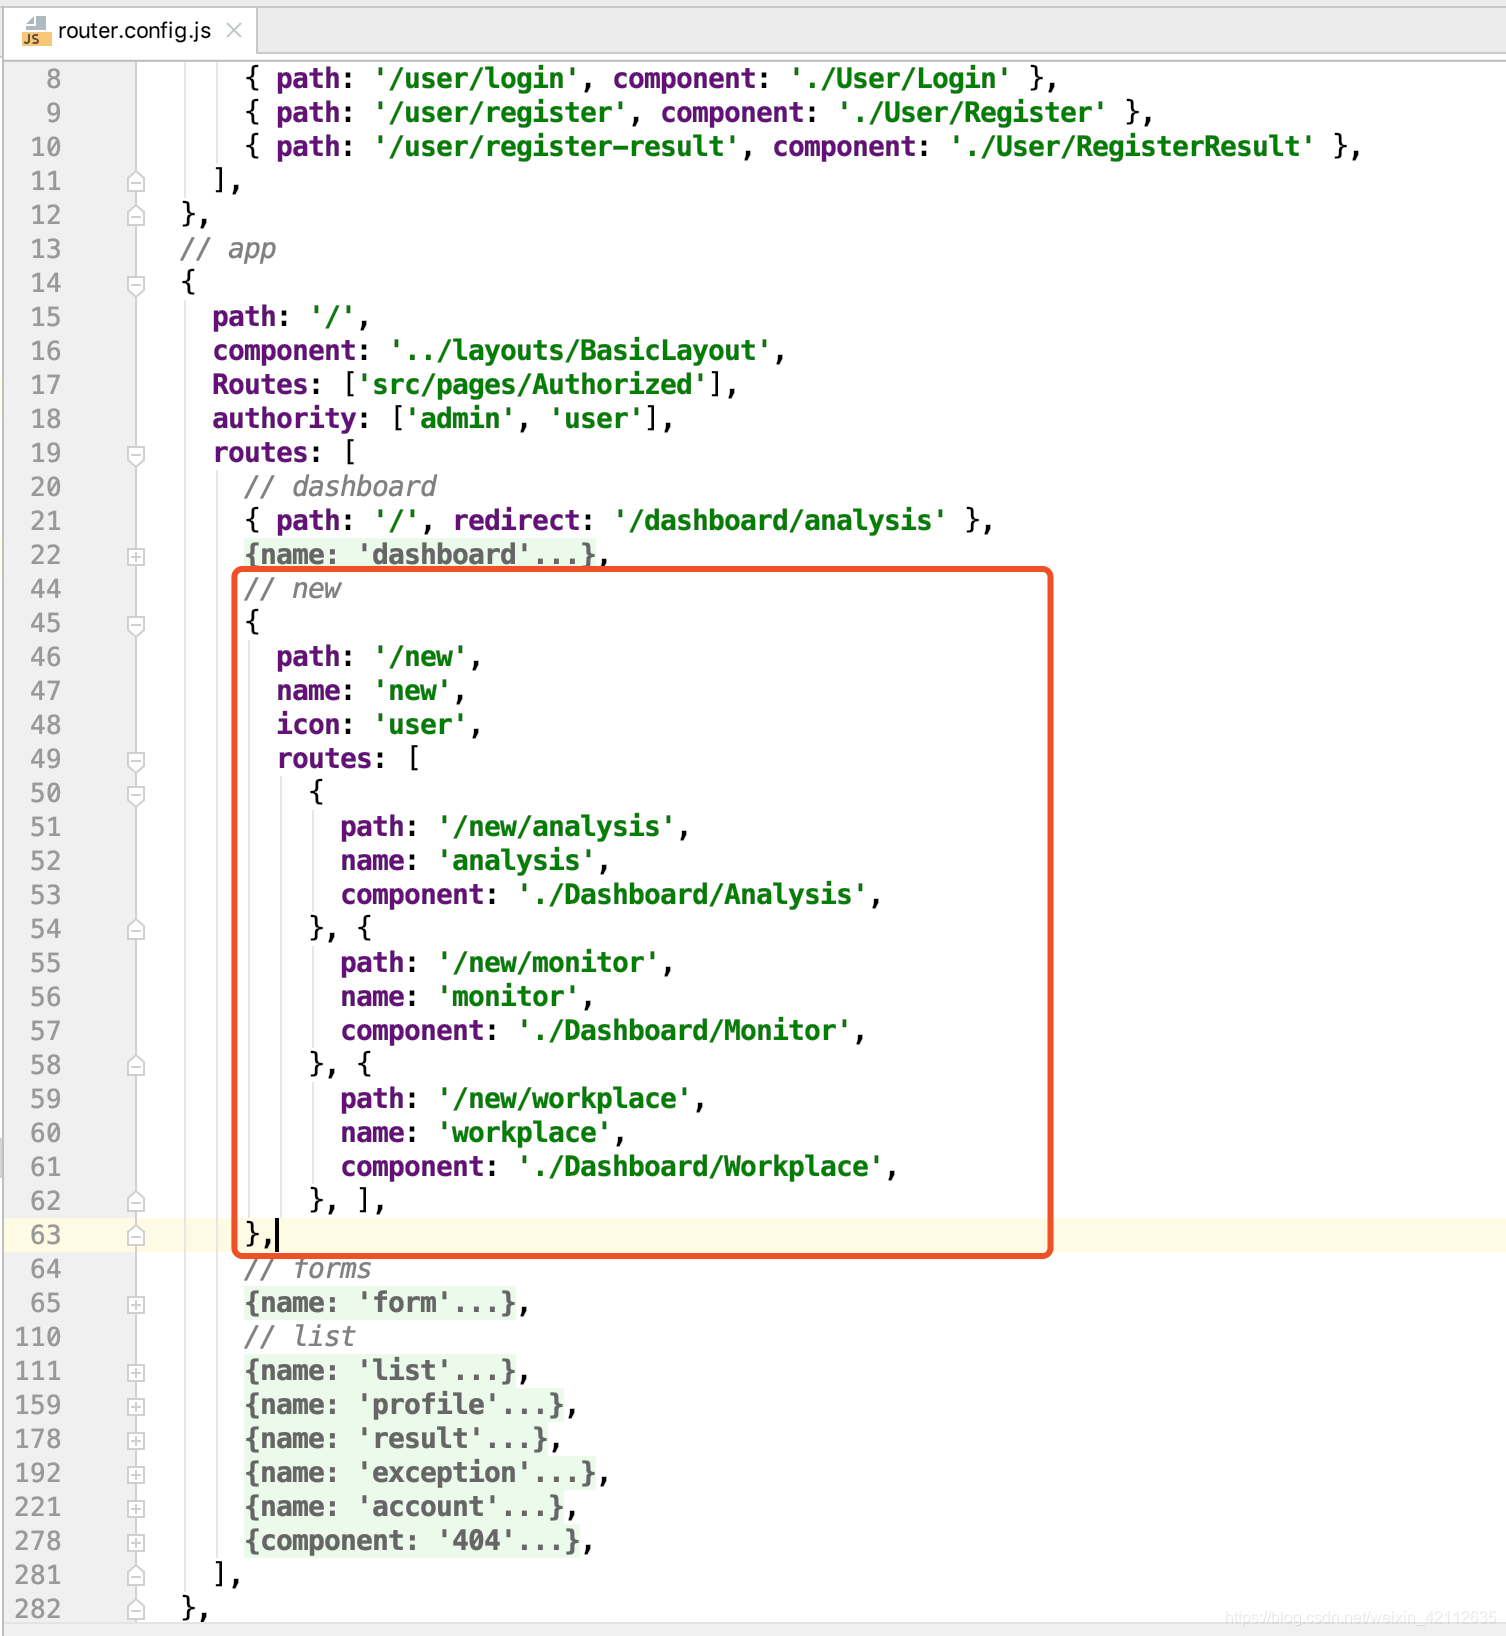This screenshot has height=1636, width=1506.
Task: Click the './User/RegisterResult' string
Action: coord(1132,147)
